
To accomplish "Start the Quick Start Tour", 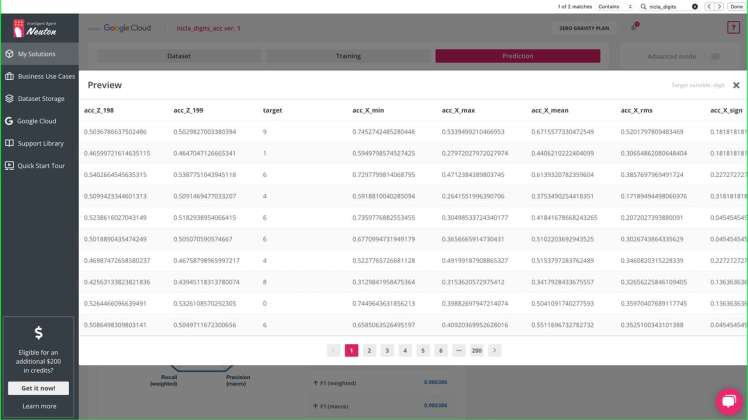I will tap(40, 166).
